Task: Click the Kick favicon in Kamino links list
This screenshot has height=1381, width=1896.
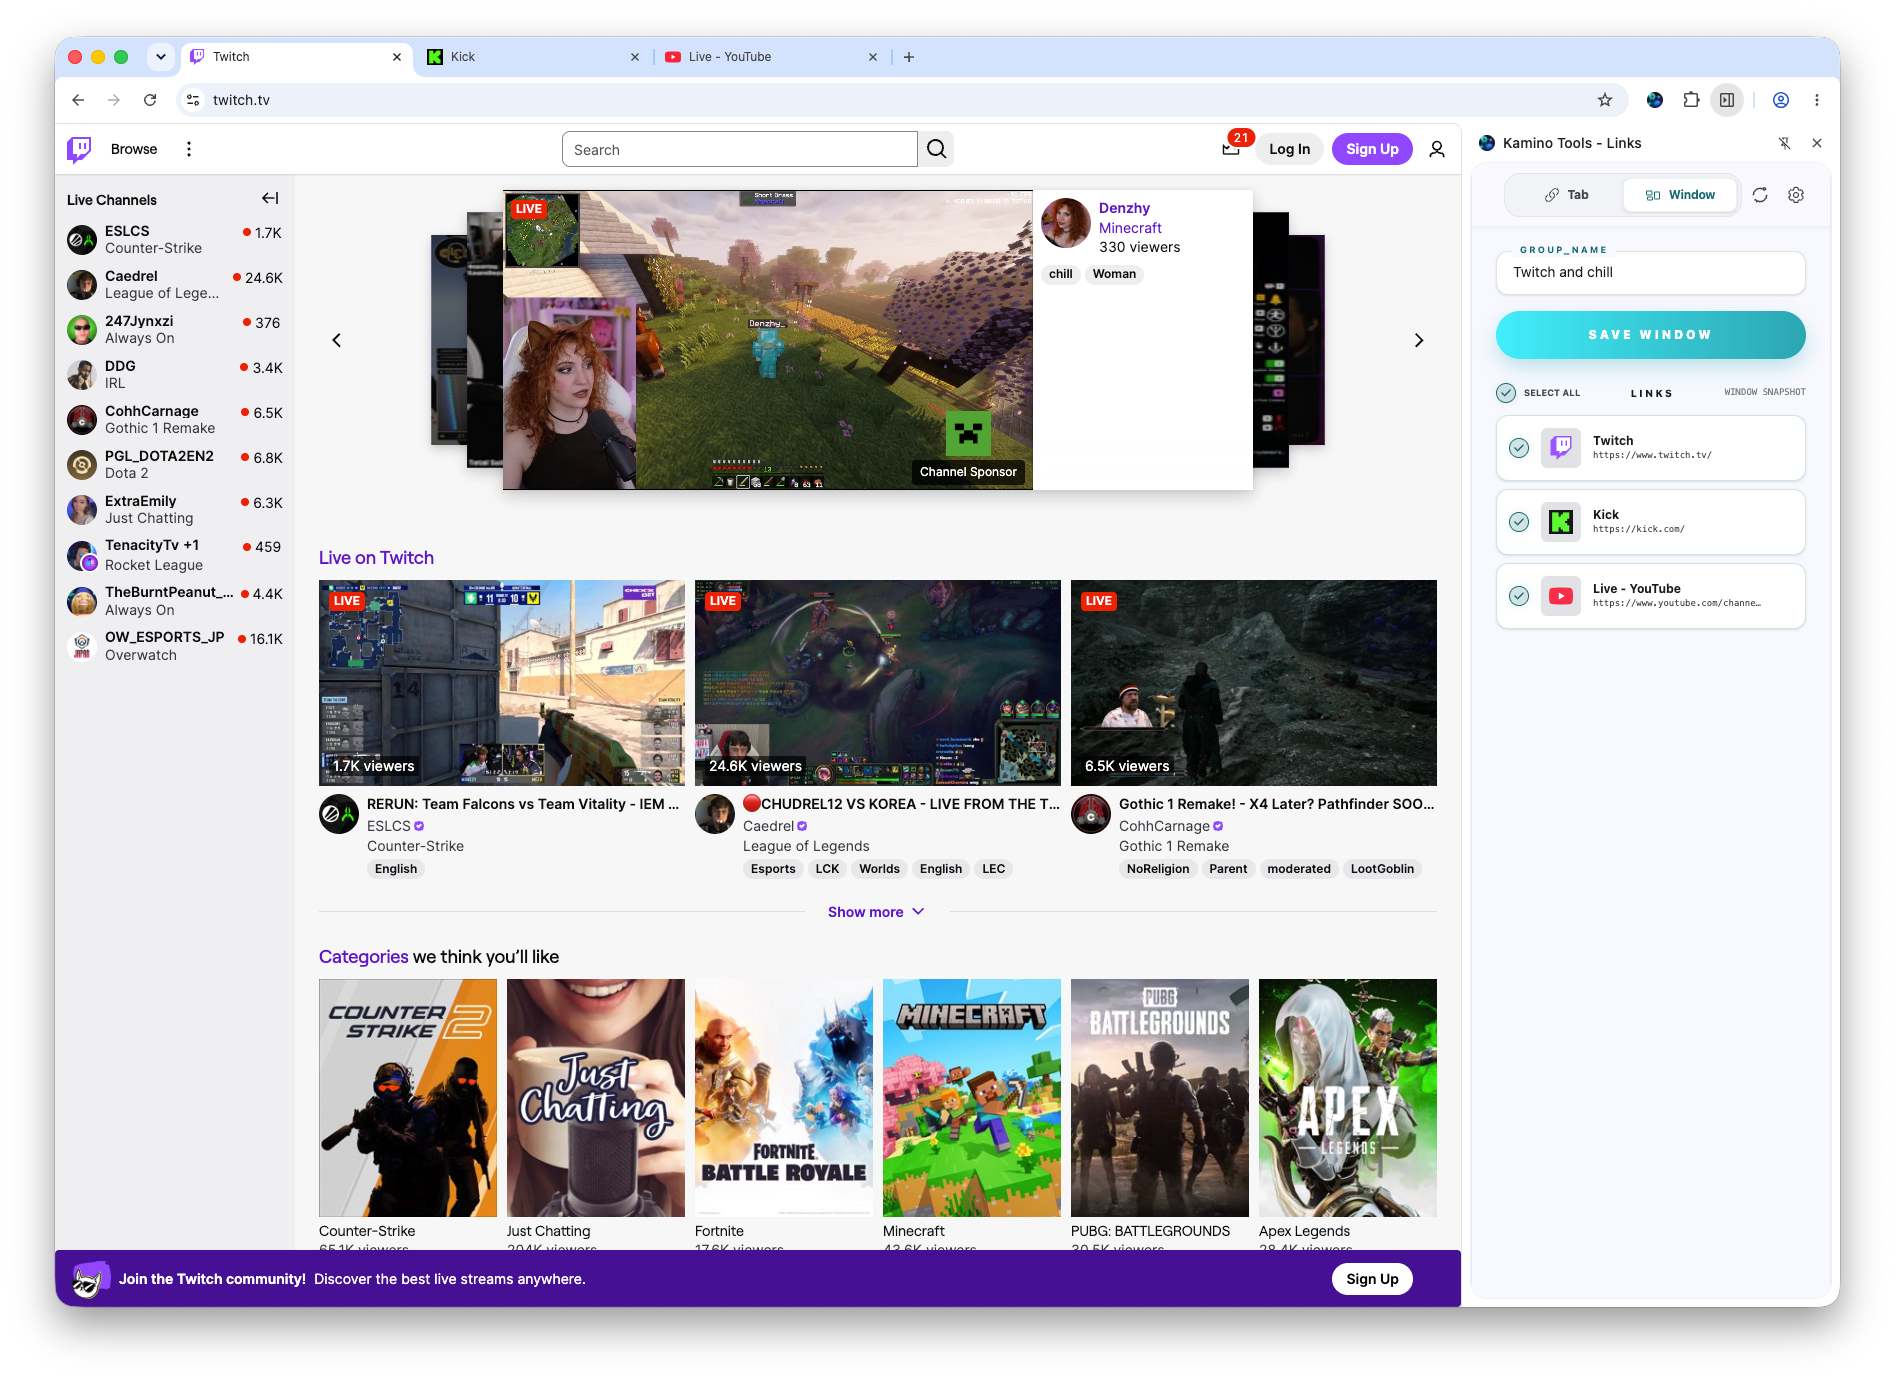Action: coord(1561,521)
